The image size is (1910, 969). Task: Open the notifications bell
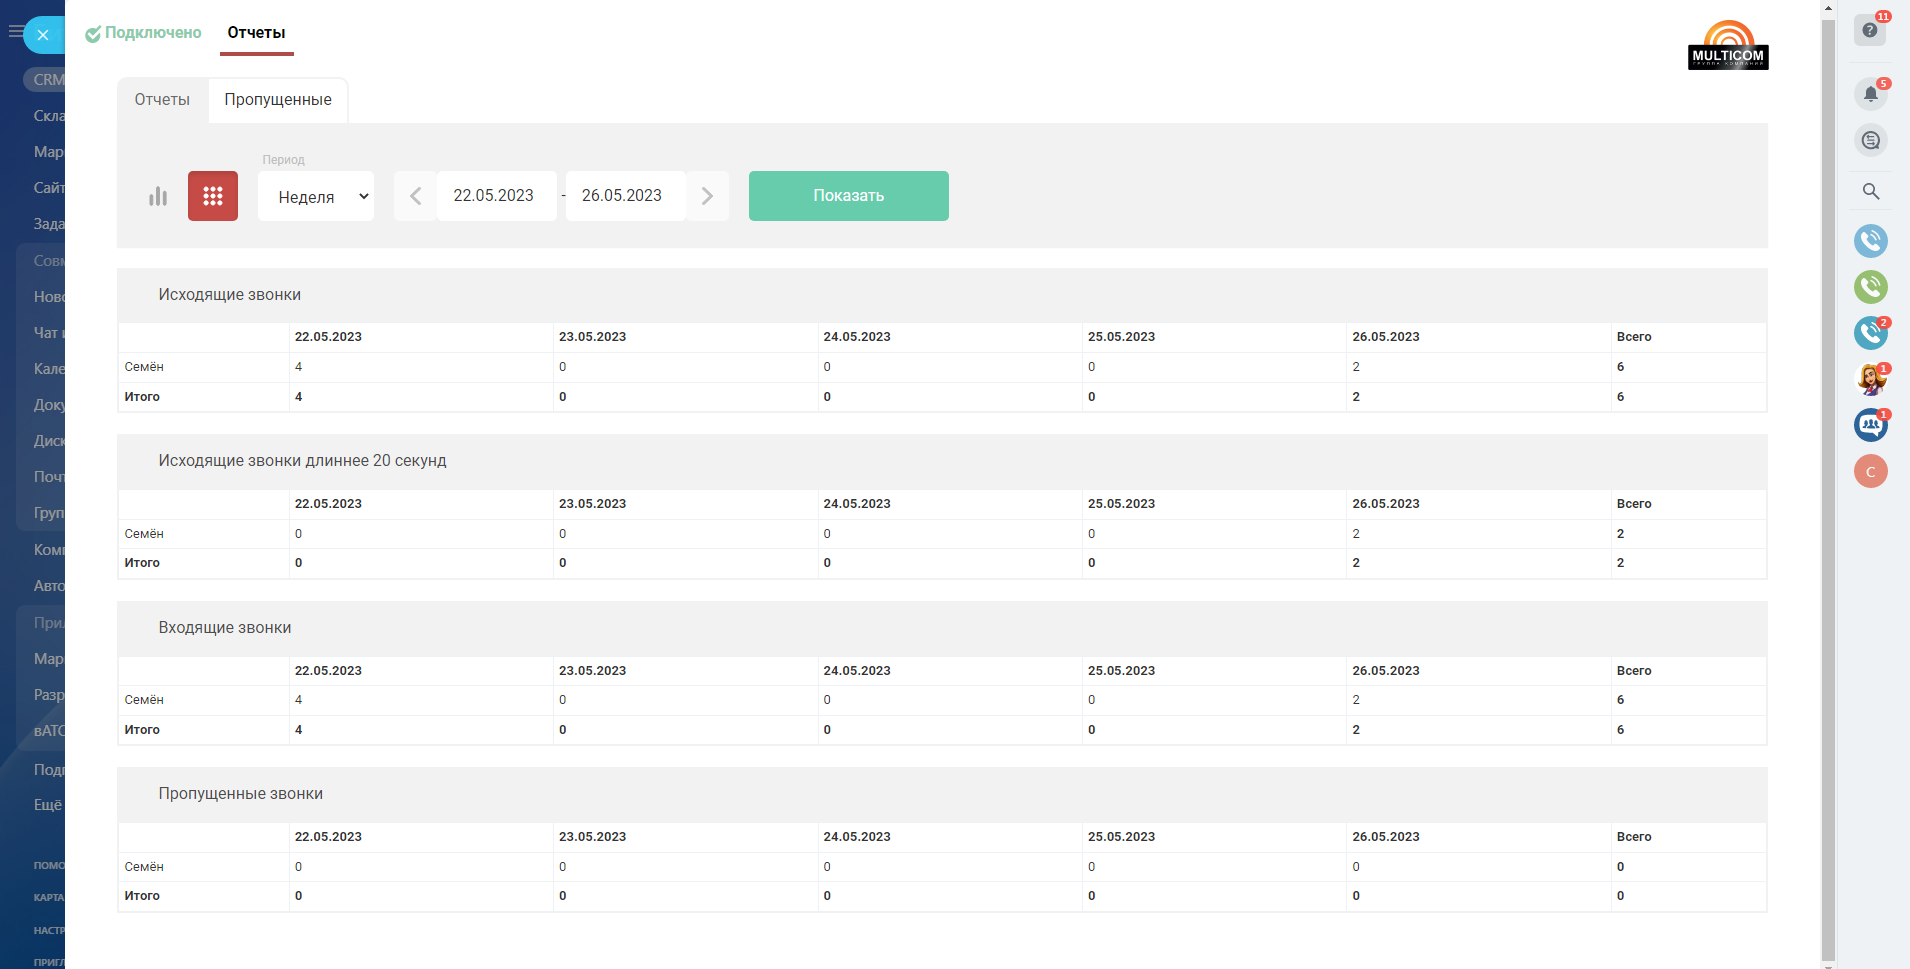[x=1871, y=94]
